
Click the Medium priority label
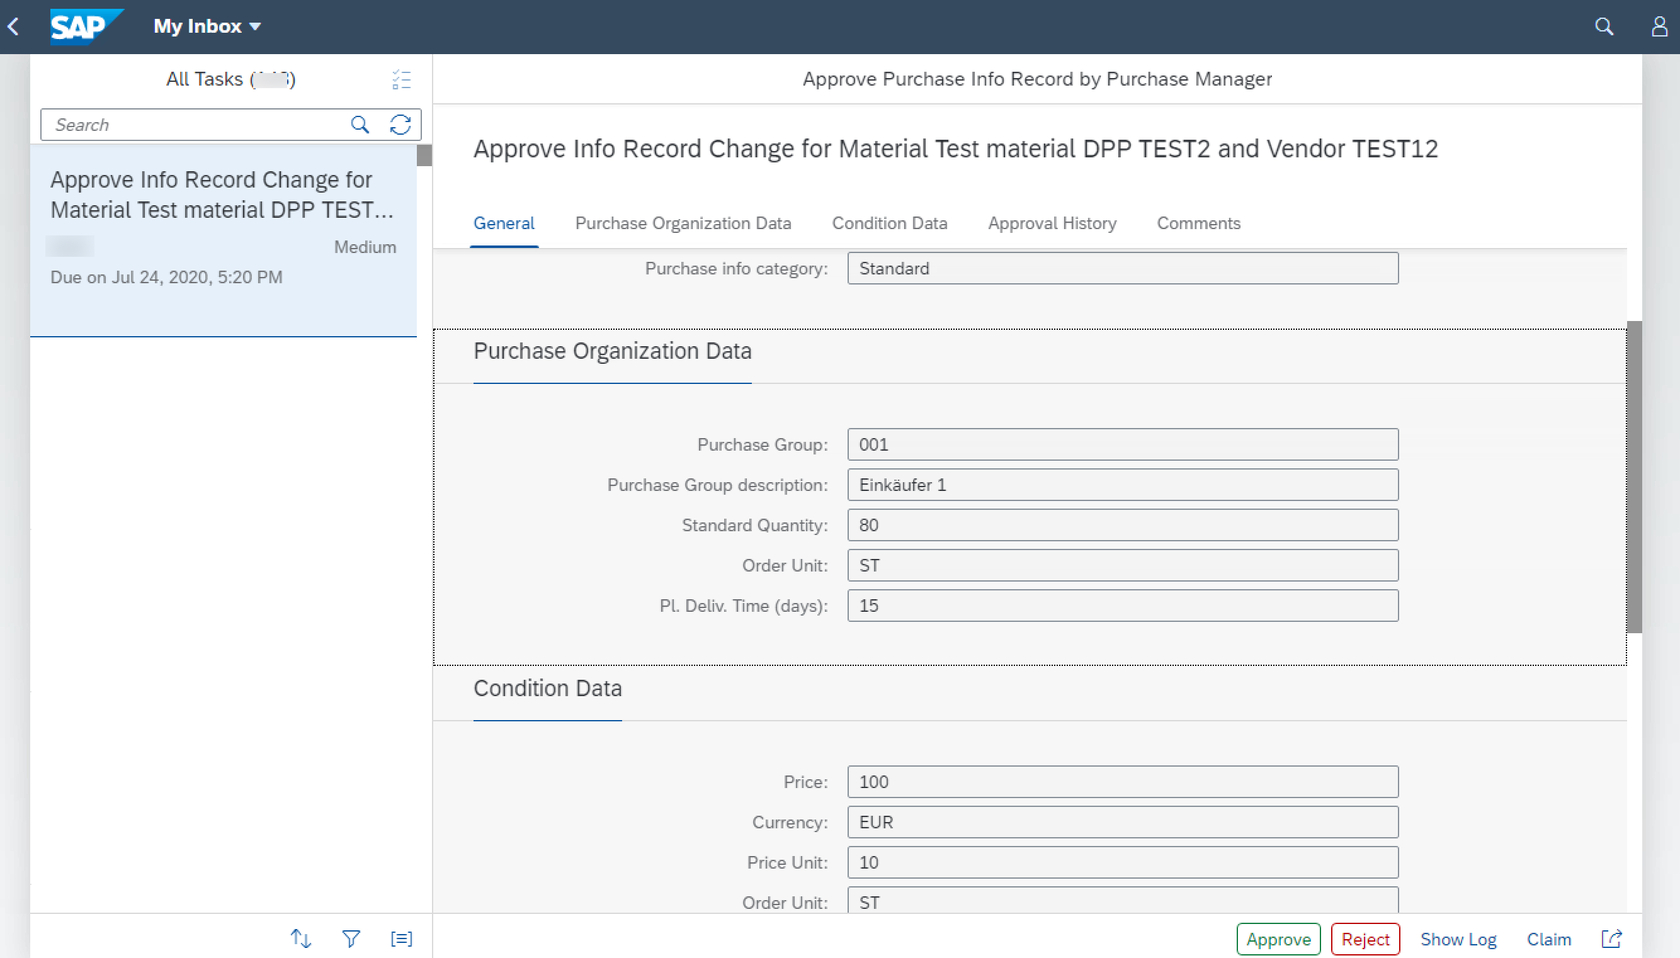[365, 247]
